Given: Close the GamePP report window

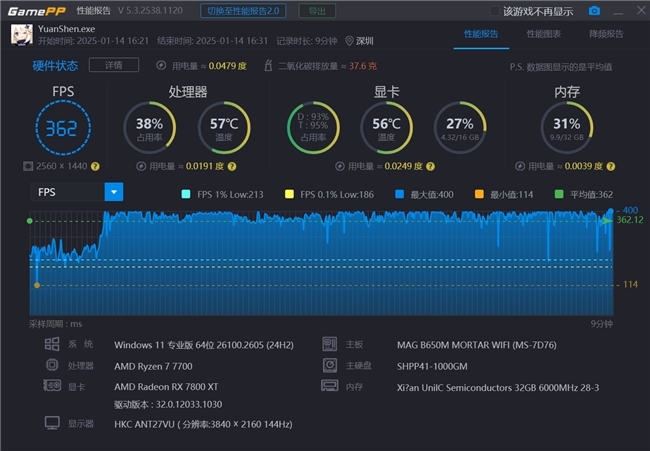Looking at the screenshot, I should click(641, 10).
